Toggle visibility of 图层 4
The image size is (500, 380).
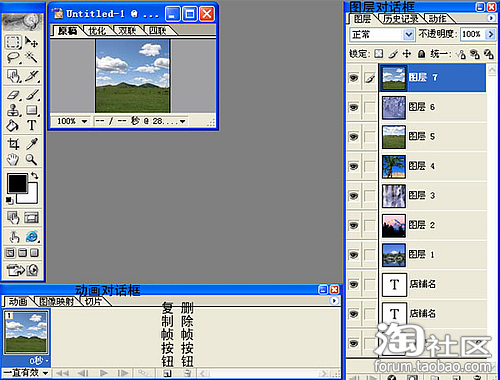(354, 166)
